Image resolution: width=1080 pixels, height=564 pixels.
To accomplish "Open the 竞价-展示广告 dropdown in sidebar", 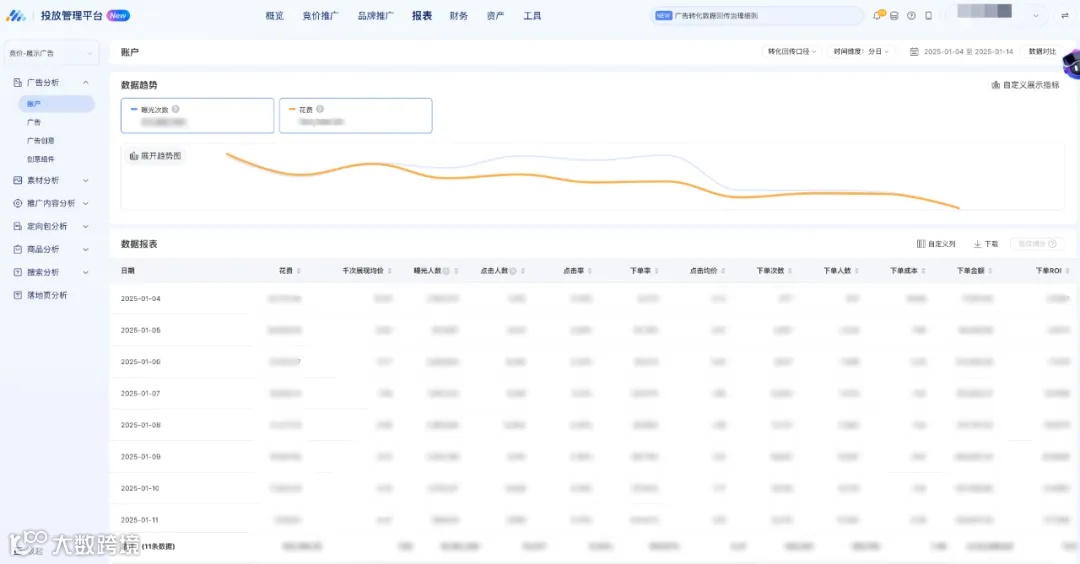I will (51, 53).
